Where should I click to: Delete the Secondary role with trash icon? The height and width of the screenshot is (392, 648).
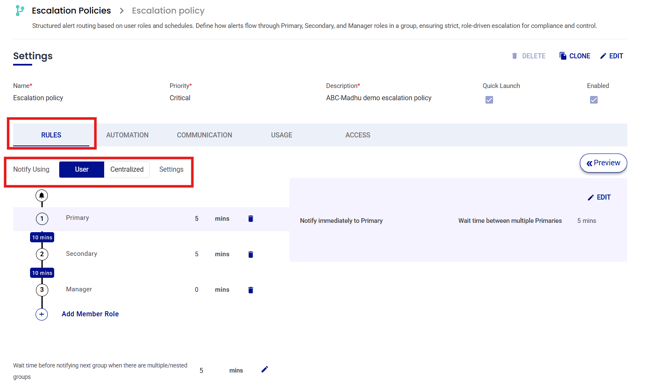tap(250, 254)
